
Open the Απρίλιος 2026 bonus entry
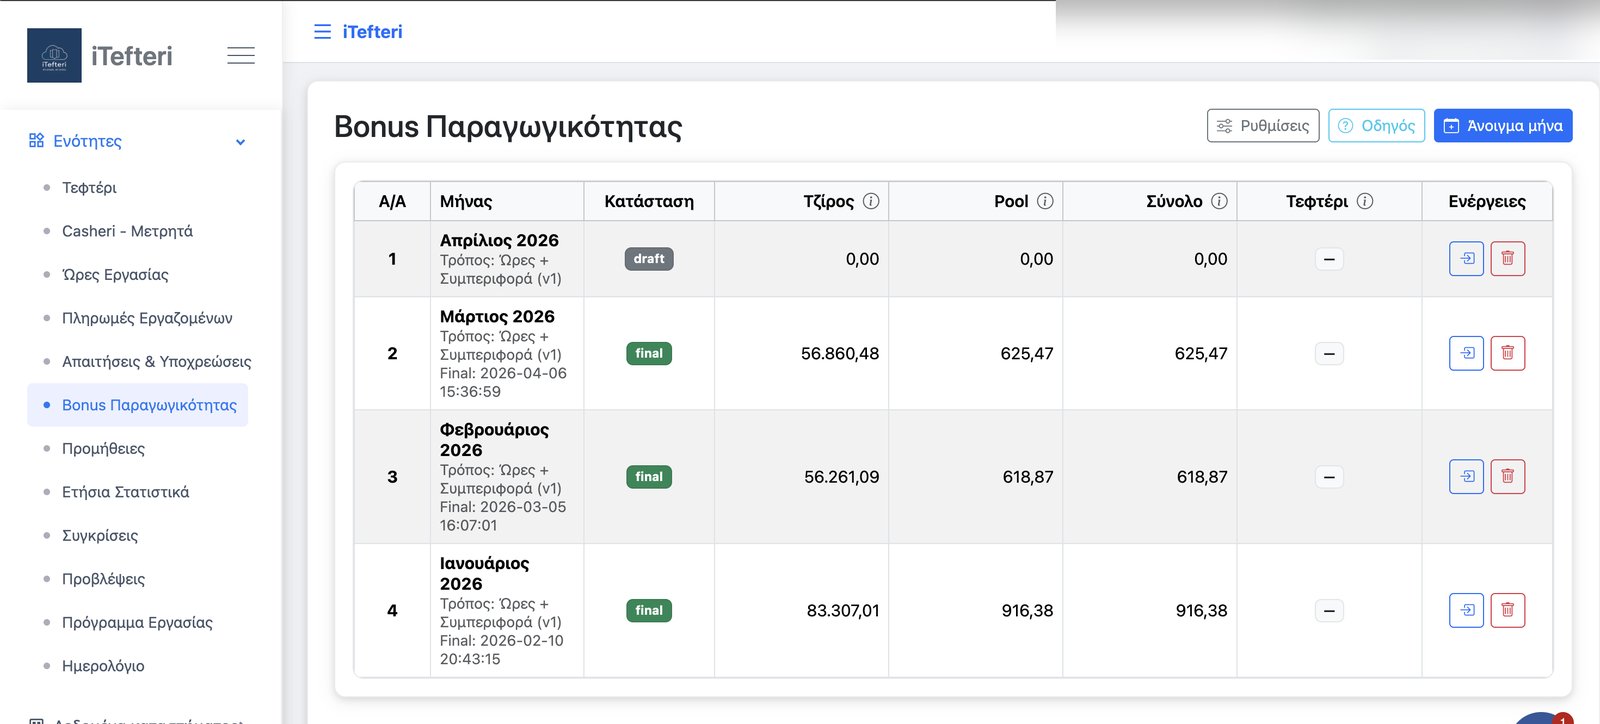[x=1467, y=259]
